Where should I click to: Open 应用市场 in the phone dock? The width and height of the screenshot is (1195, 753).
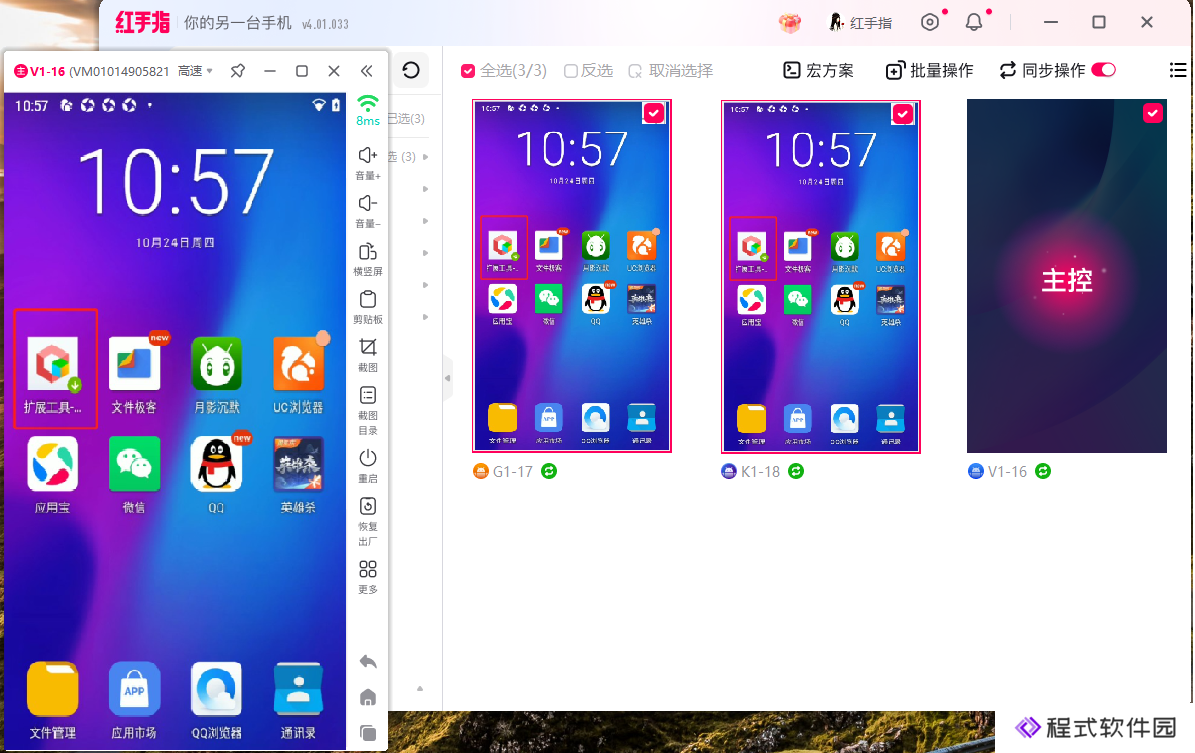tap(134, 700)
